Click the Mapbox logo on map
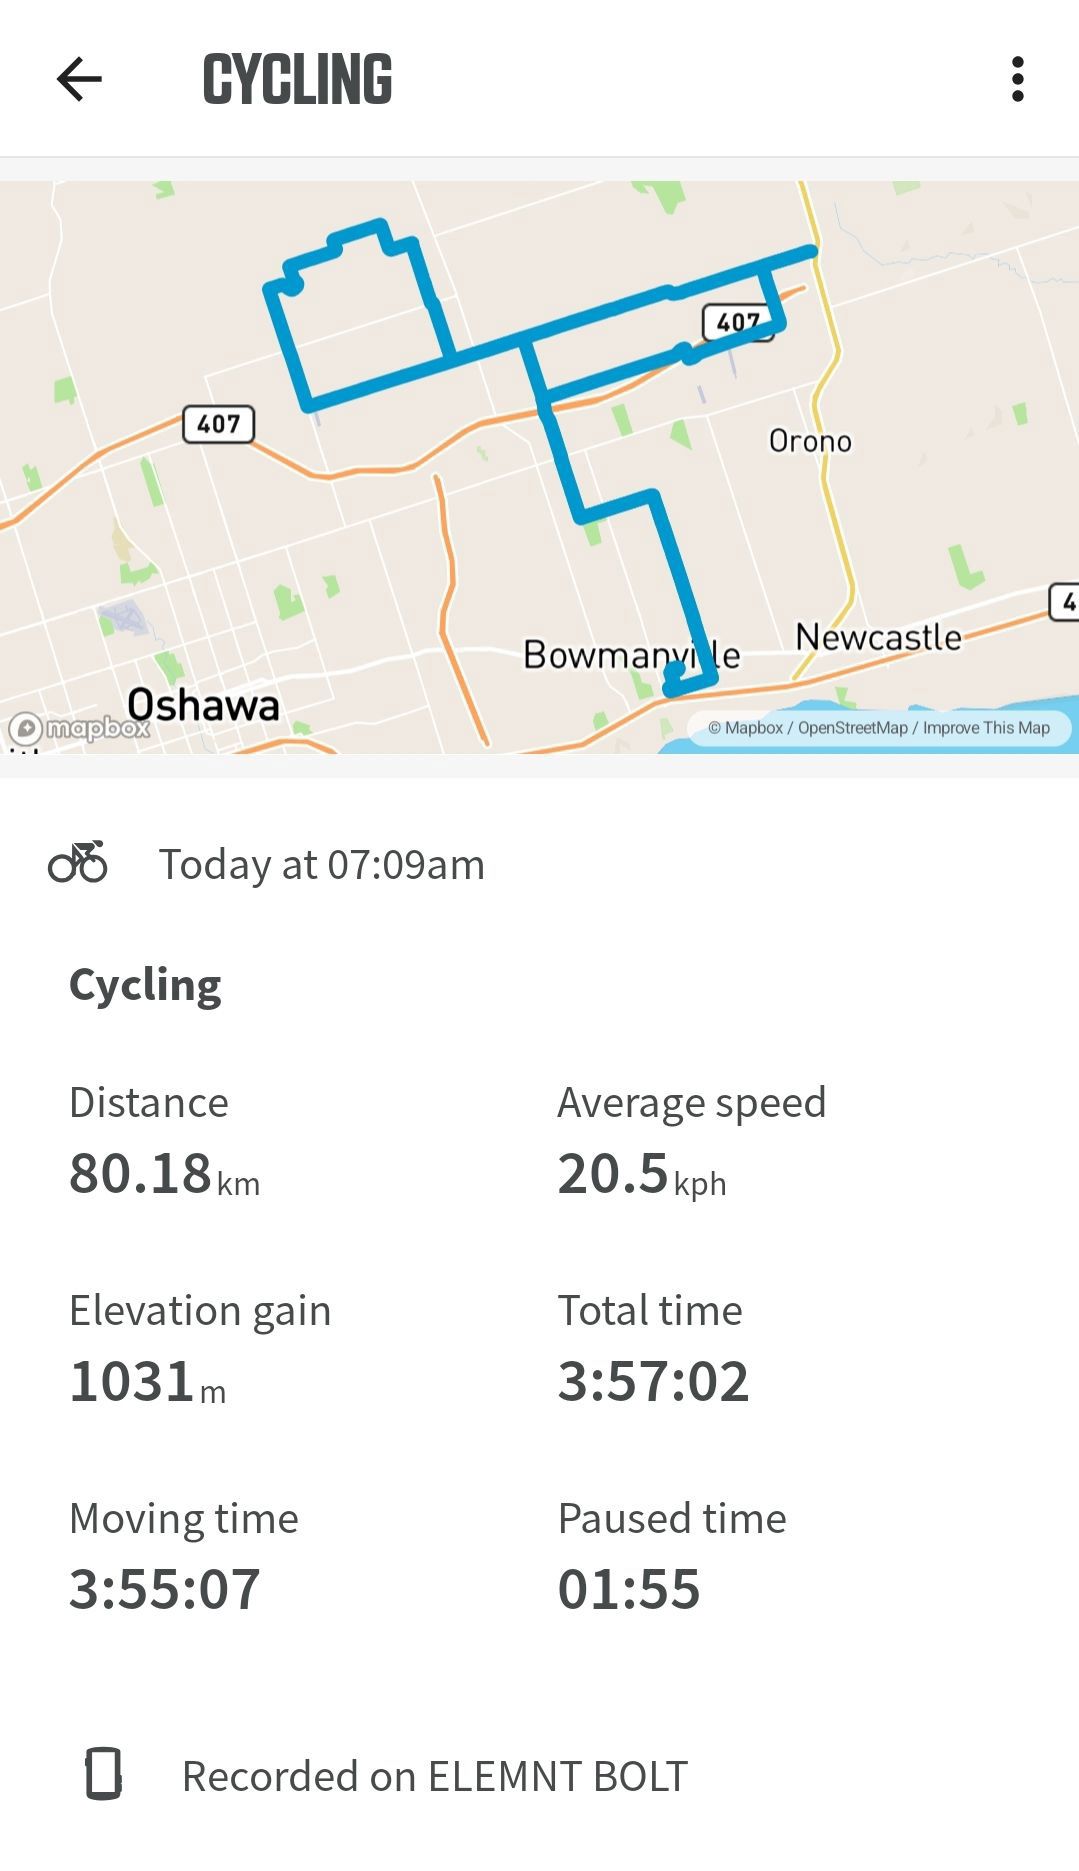1079x1871 pixels. 79,727
